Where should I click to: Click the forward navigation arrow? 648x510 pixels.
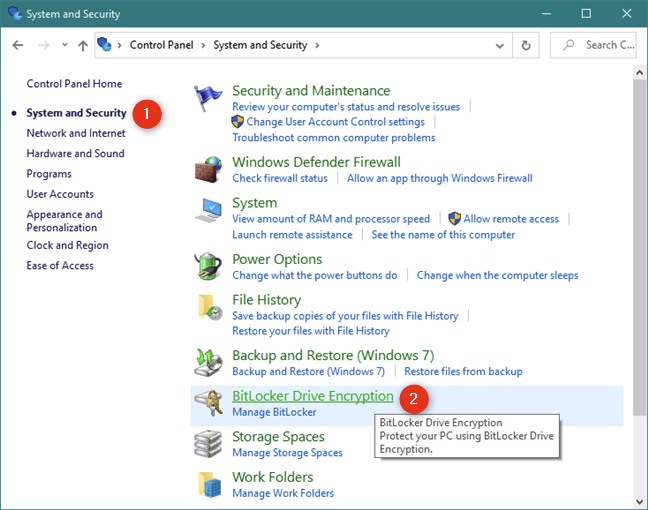click(x=44, y=45)
